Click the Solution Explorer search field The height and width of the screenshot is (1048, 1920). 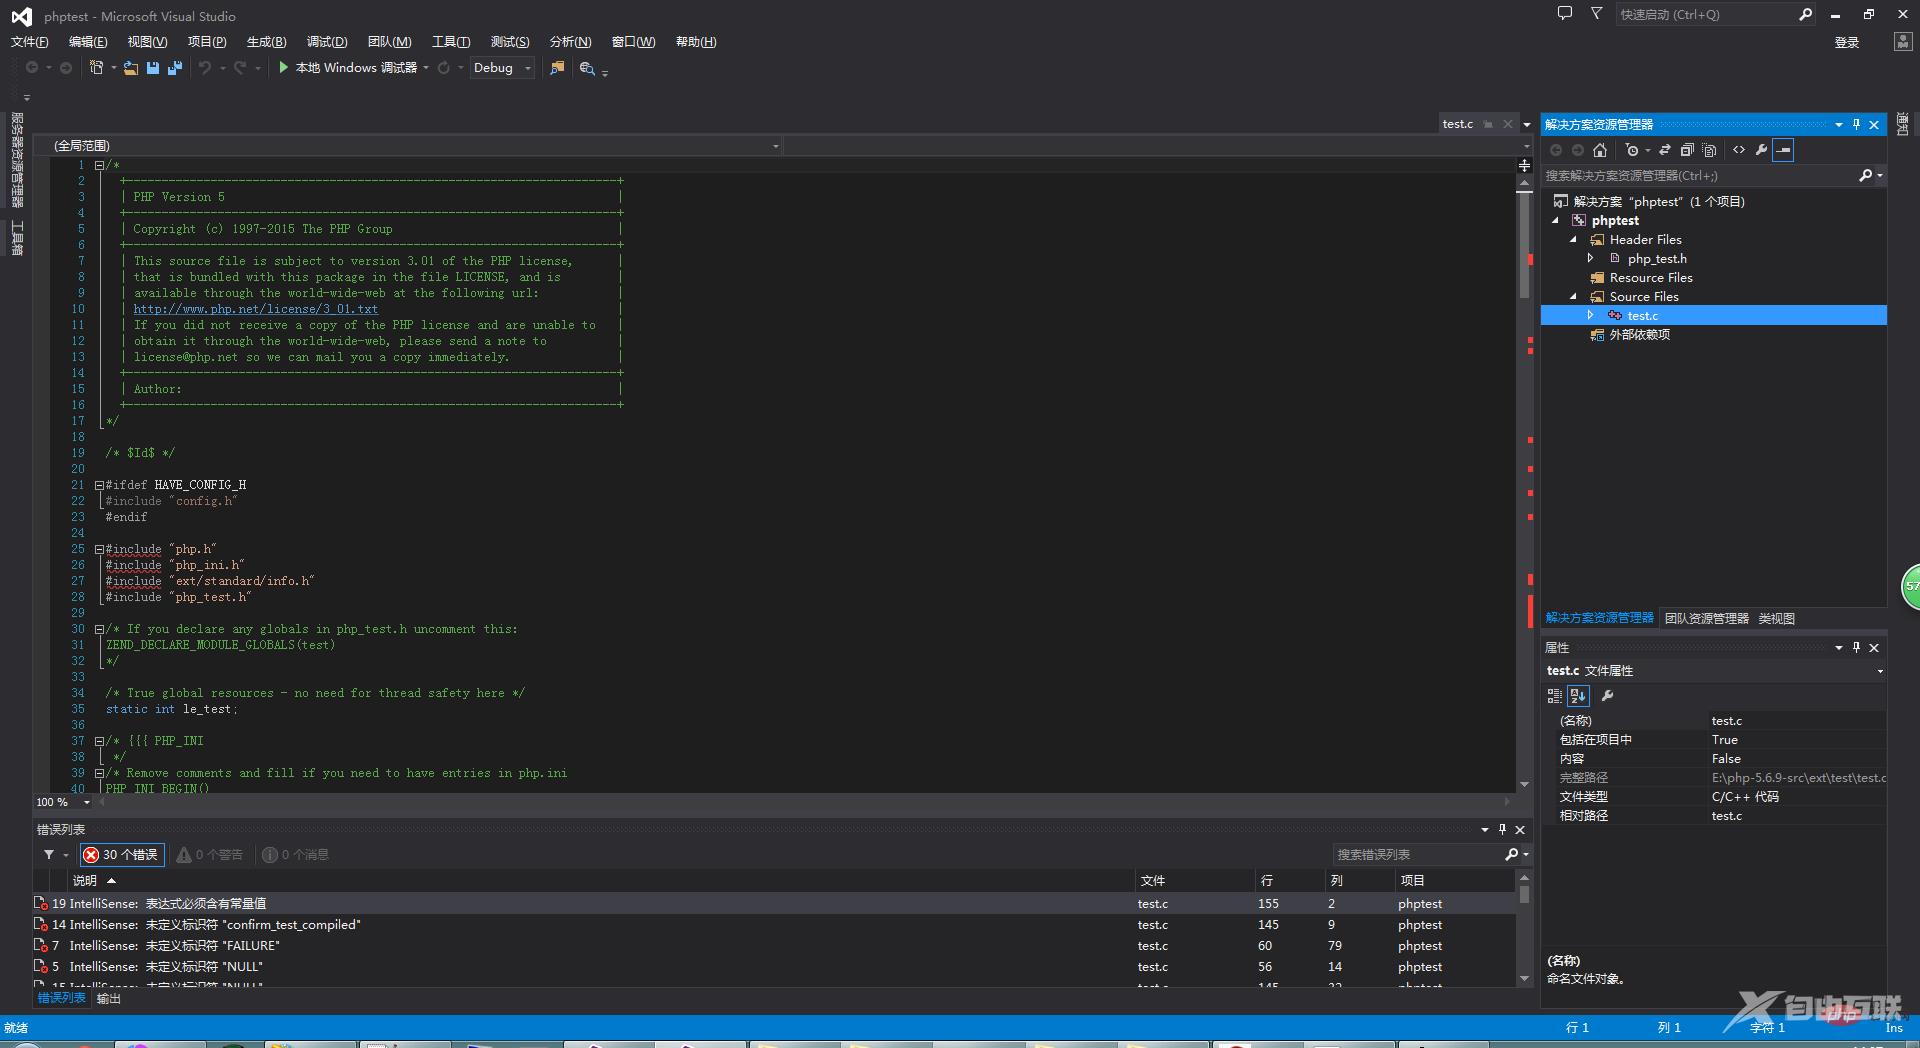click(x=1700, y=175)
